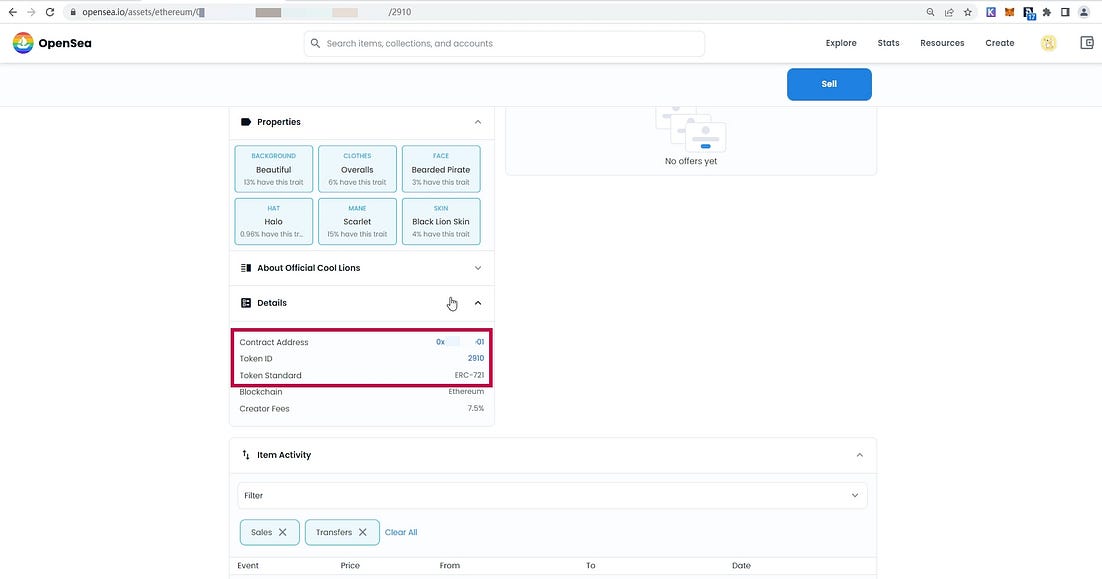
Task: Click the search magnifier icon
Action: 316,43
